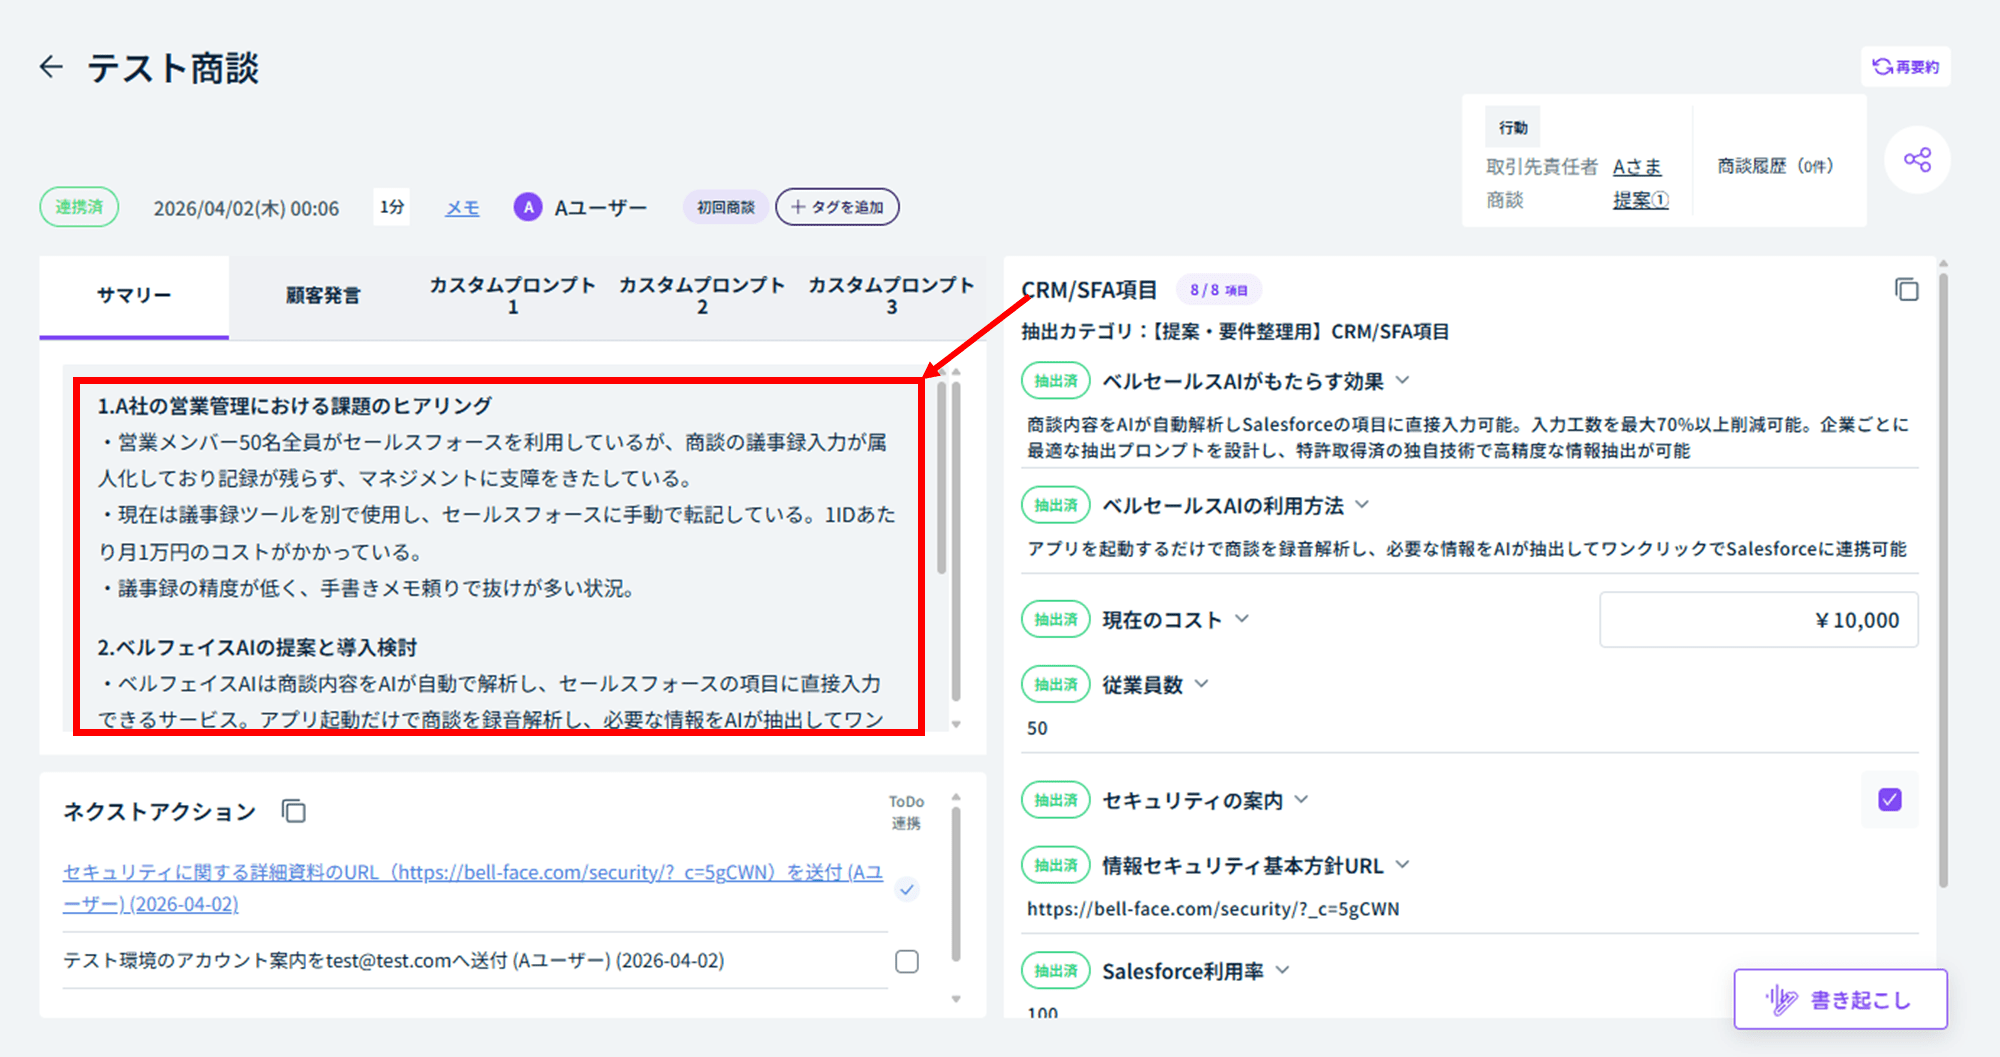Click the Aユーザー avatar icon

coord(527,207)
